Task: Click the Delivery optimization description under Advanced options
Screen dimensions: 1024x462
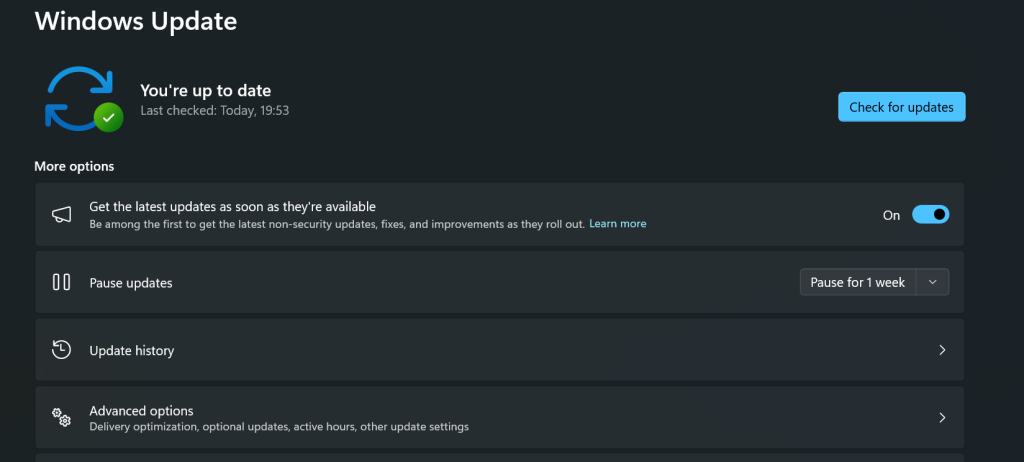Action: pyautogui.click(x=279, y=427)
